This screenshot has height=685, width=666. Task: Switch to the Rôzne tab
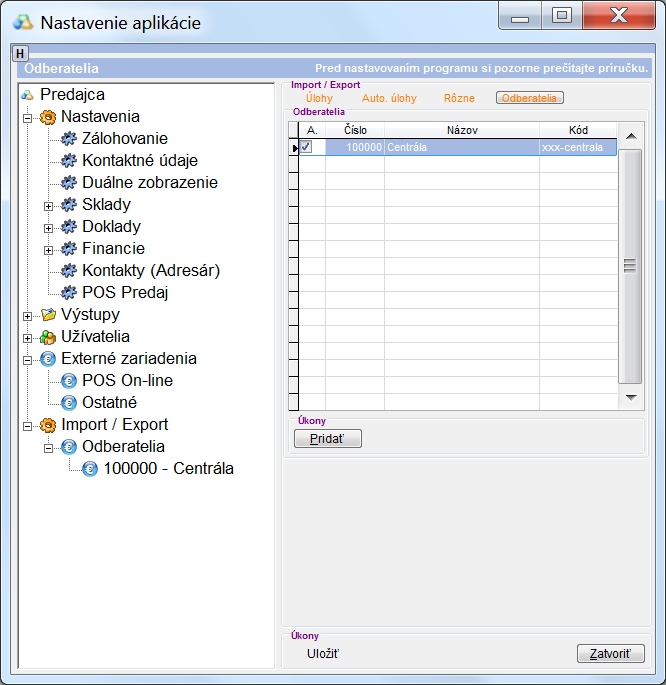[459, 98]
